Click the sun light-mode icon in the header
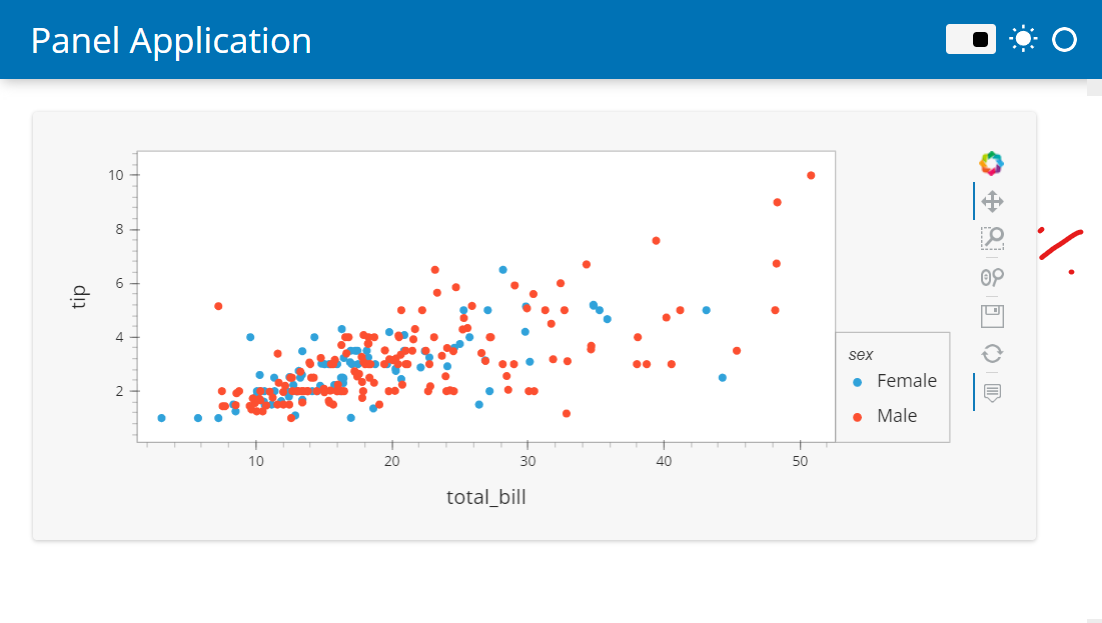1102x623 pixels. 1022,38
